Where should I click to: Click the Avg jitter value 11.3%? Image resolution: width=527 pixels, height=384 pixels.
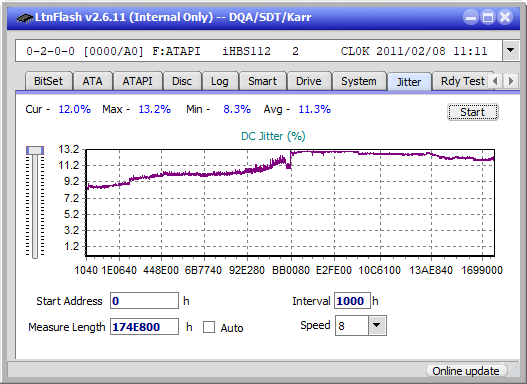pyautogui.click(x=315, y=109)
